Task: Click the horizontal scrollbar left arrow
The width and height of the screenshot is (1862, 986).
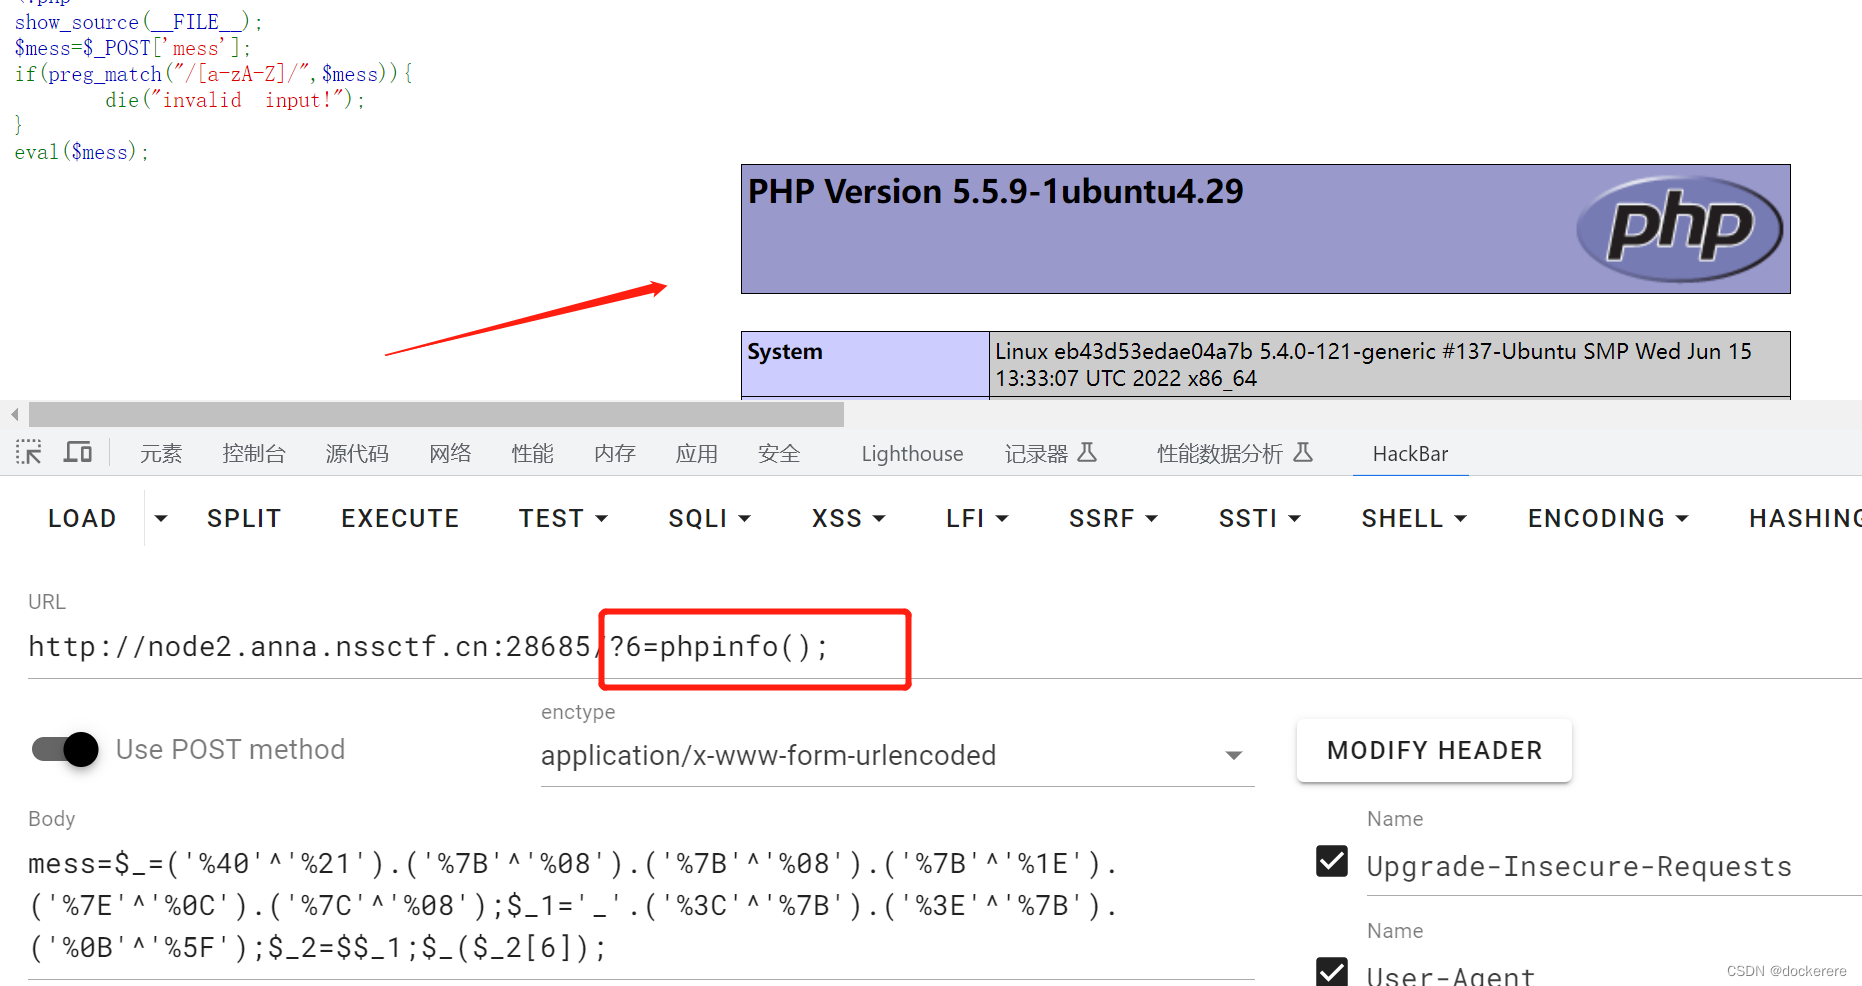Action: point(14,414)
